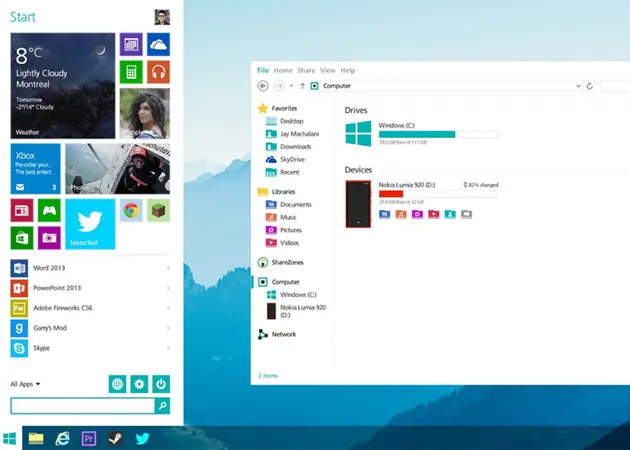Open Premiere Pro from the taskbar
Viewport: 630px width, 450px height.
pyautogui.click(x=89, y=438)
